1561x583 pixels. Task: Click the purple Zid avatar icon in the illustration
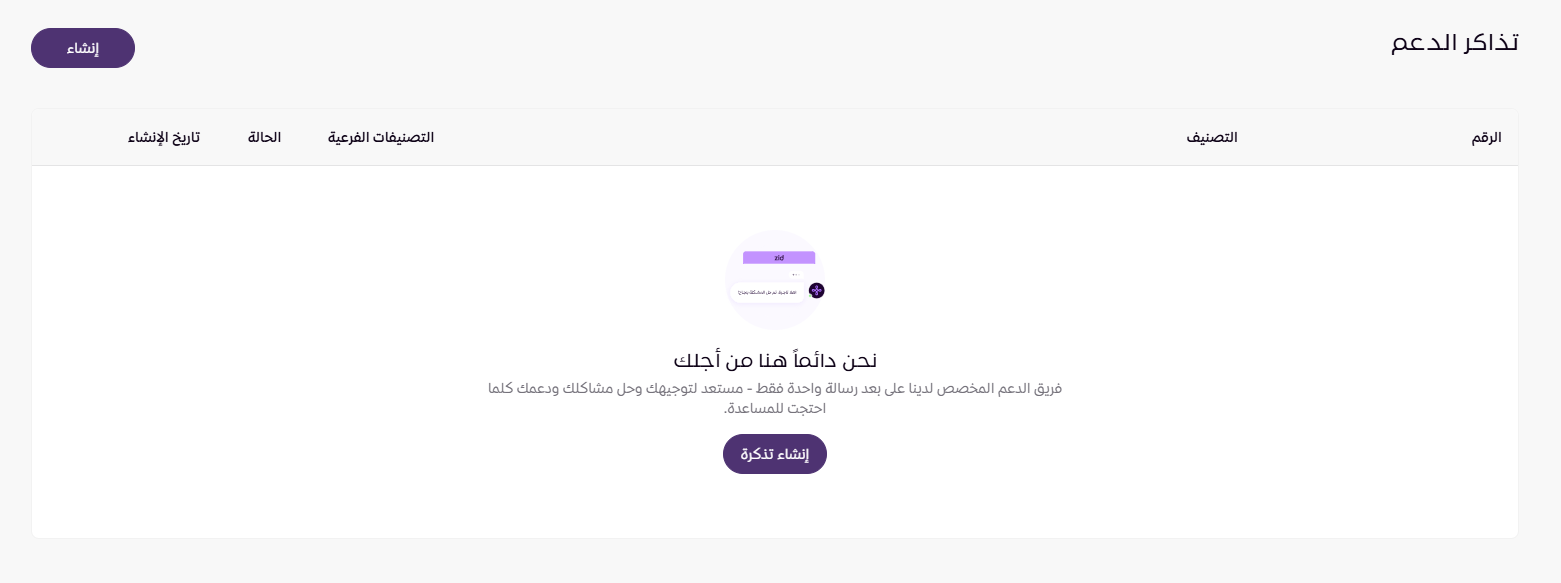click(817, 290)
